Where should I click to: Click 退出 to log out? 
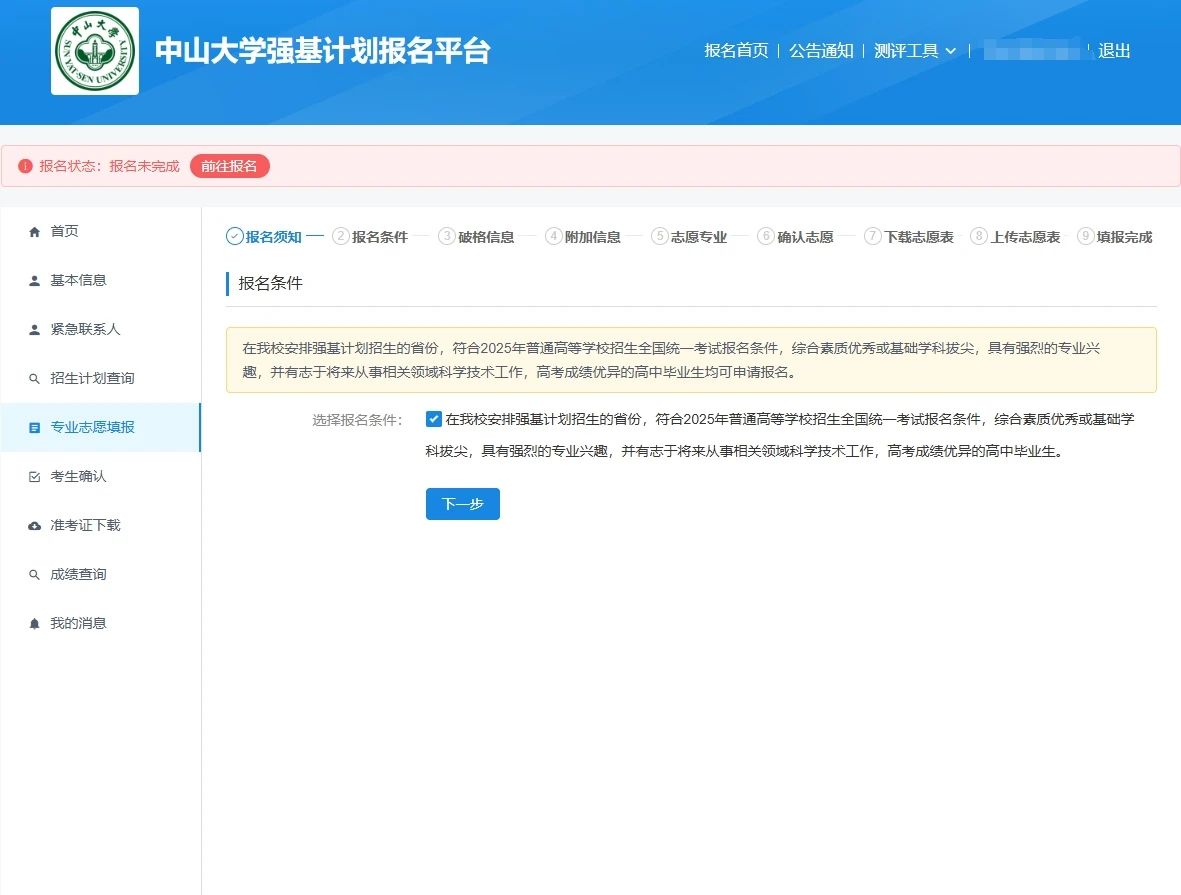(x=1114, y=50)
